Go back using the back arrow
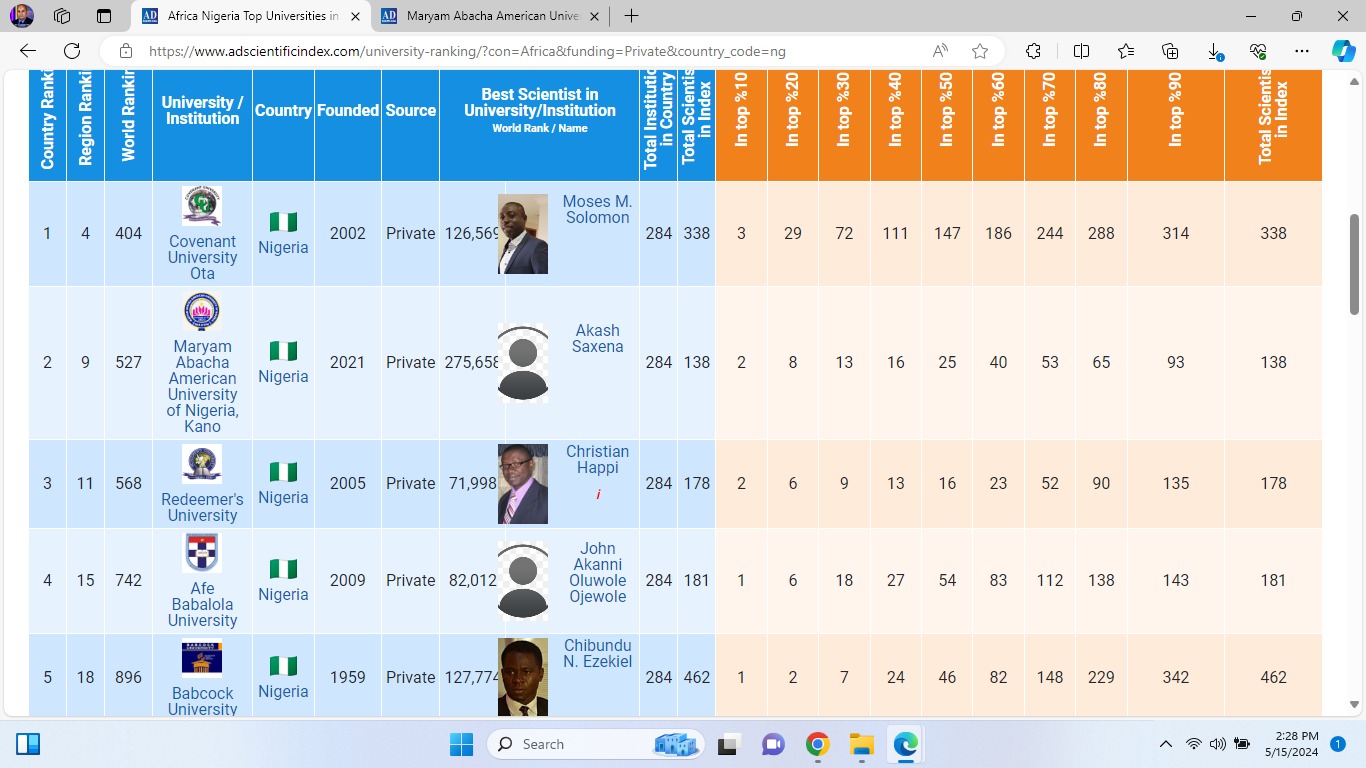Screen dimensions: 1366x768 (x=28, y=51)
